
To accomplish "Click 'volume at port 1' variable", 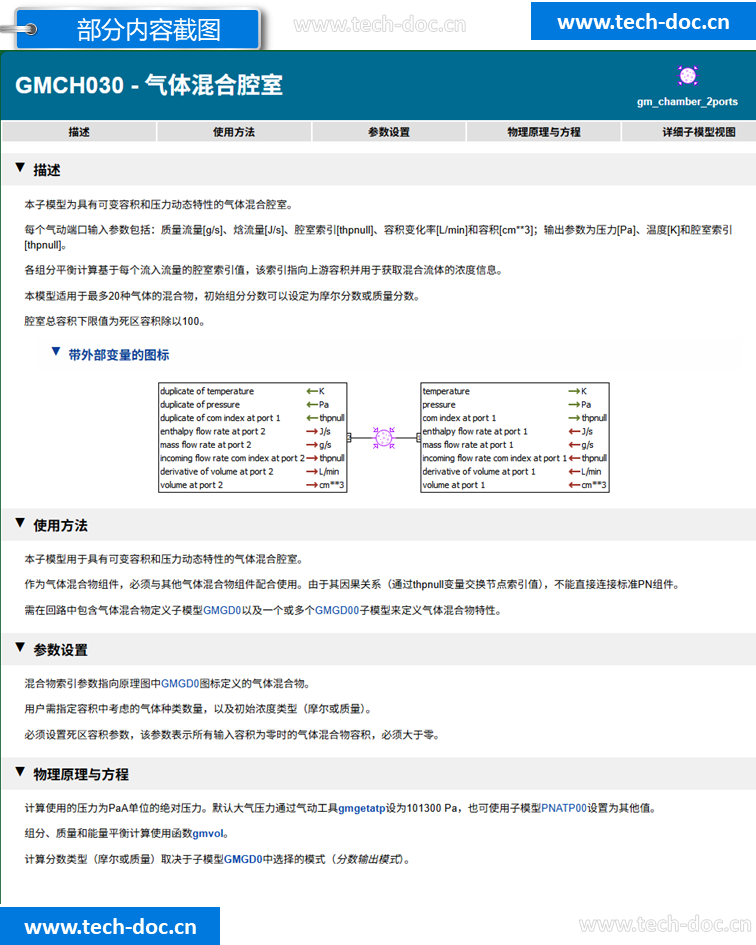I will point(453,485).
